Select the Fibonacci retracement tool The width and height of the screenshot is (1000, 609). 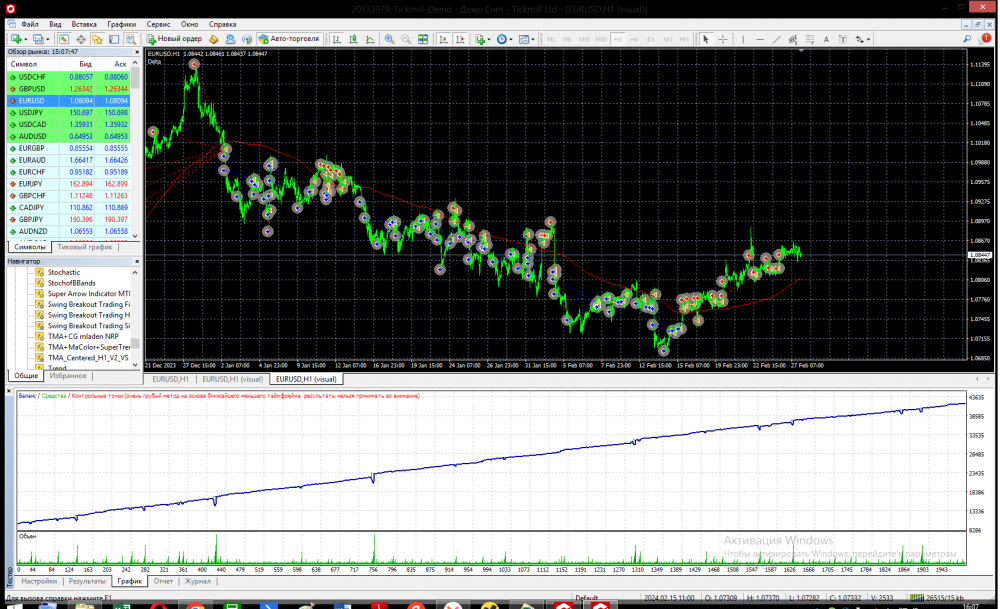click(809, 39)
